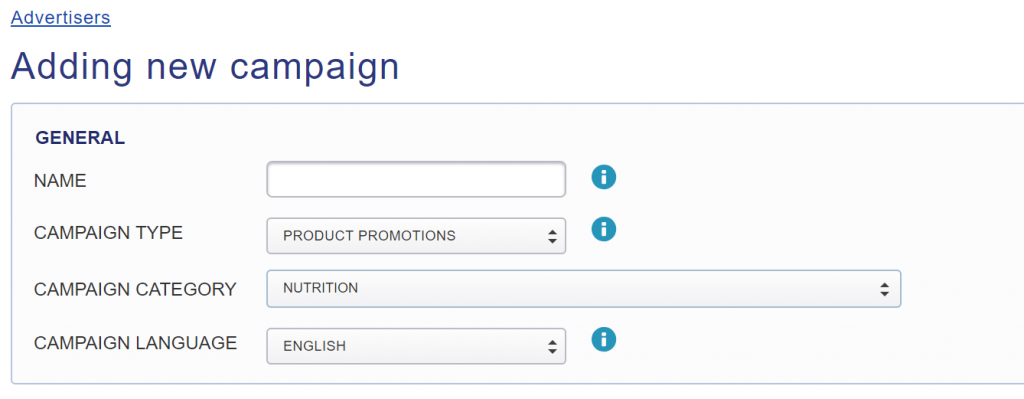Open the Campaign Type dropdown

[416, 236]
